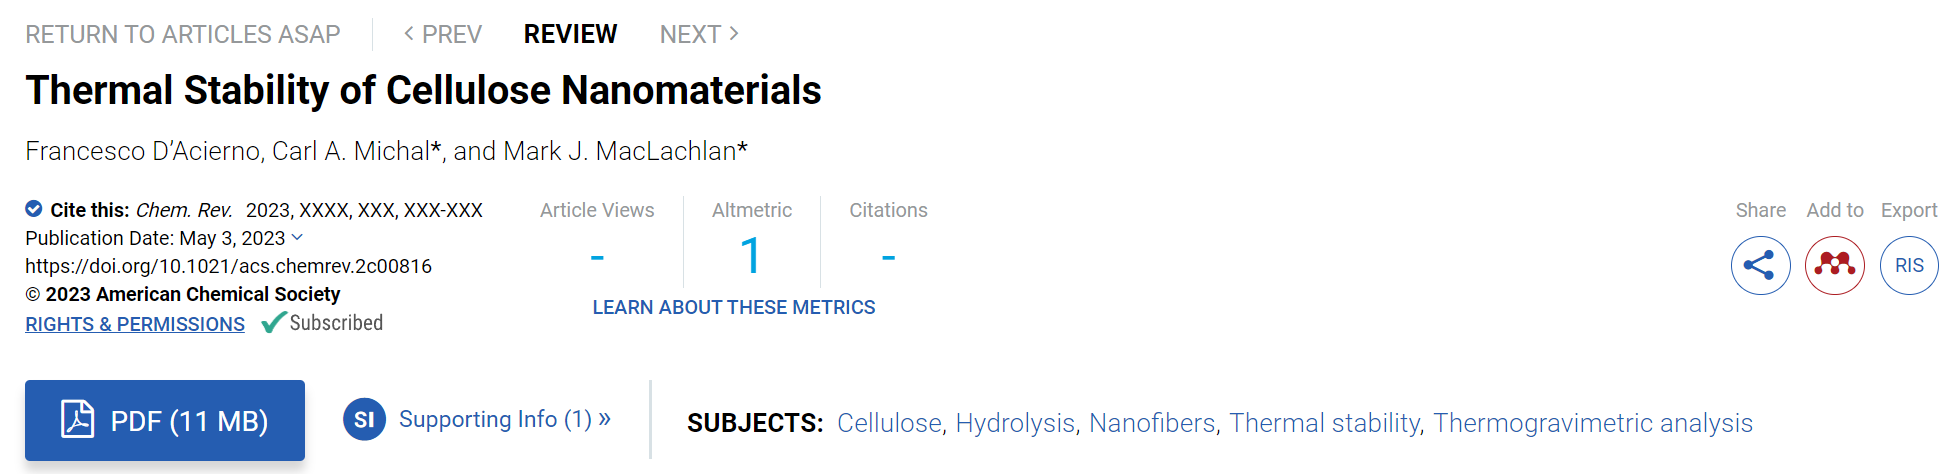
Task: Select the Hydrolysis subject
Action: tap(1015, 423)
